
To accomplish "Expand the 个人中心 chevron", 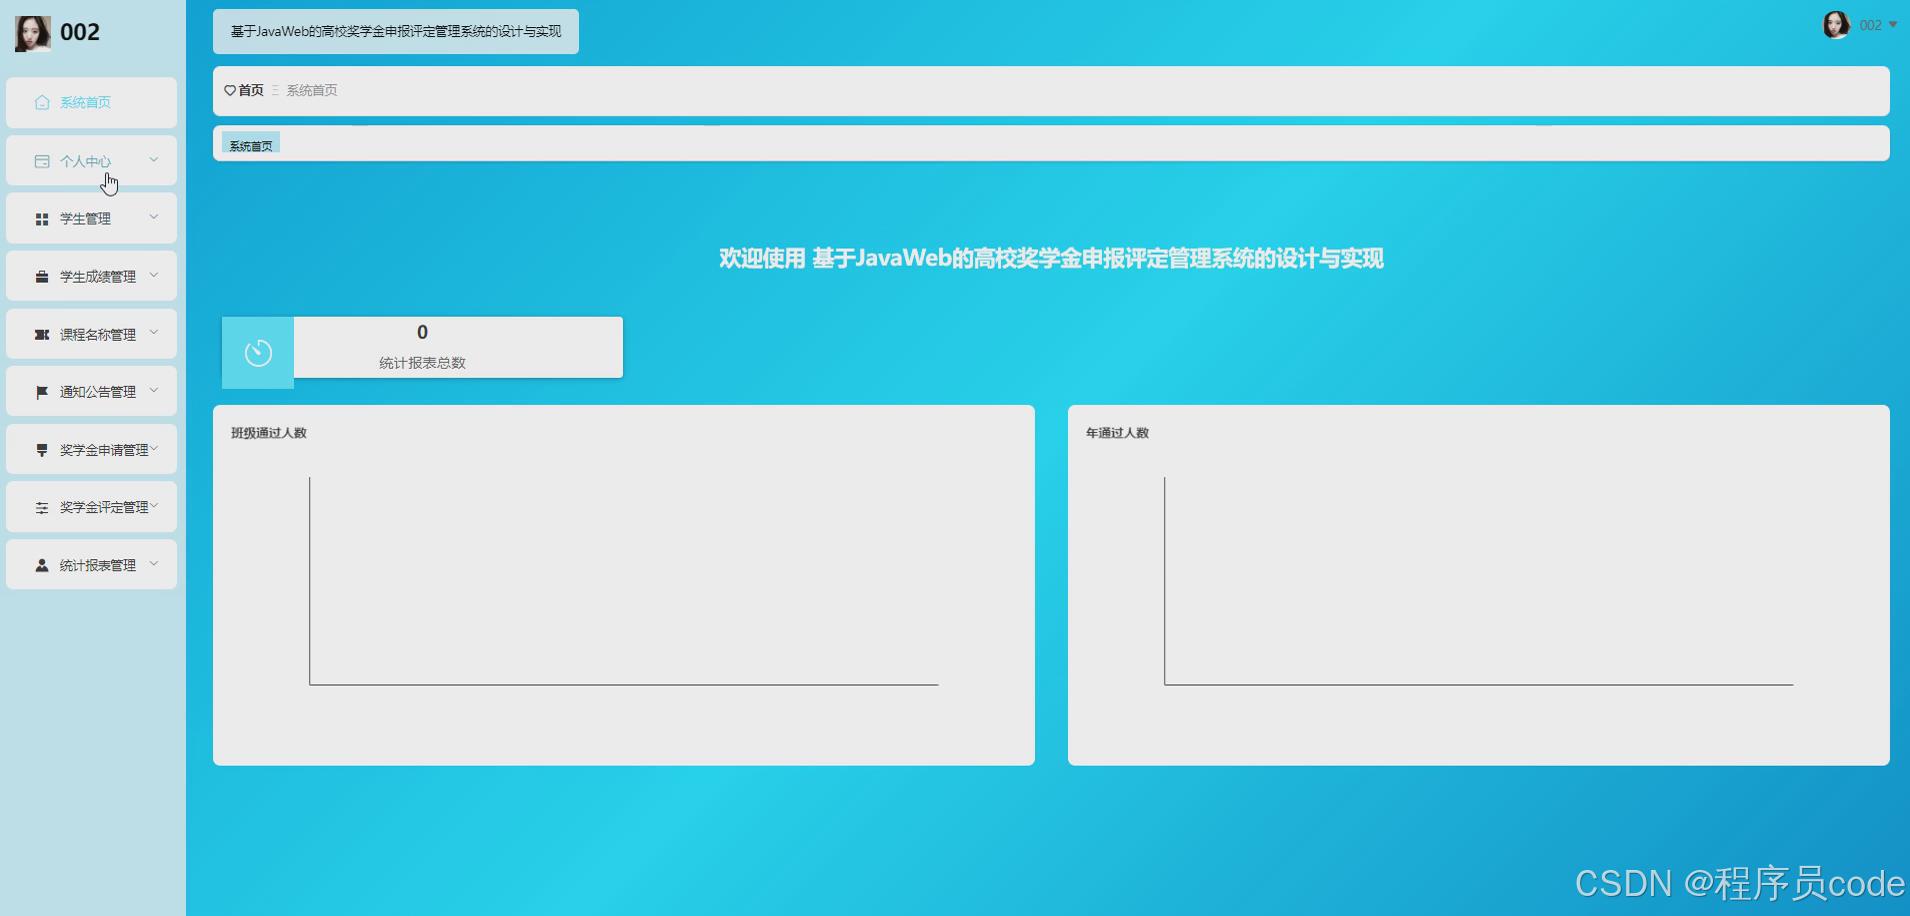I will [x=154, y=159].
